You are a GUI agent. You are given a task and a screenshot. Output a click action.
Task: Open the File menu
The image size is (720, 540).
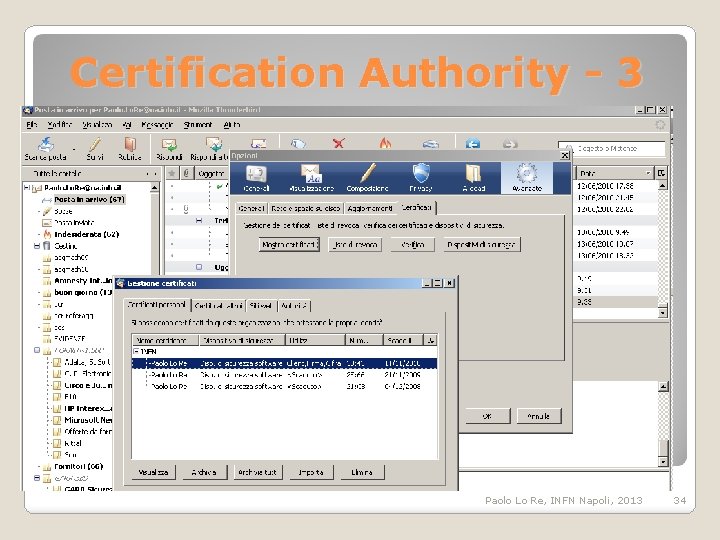point(31,124)
